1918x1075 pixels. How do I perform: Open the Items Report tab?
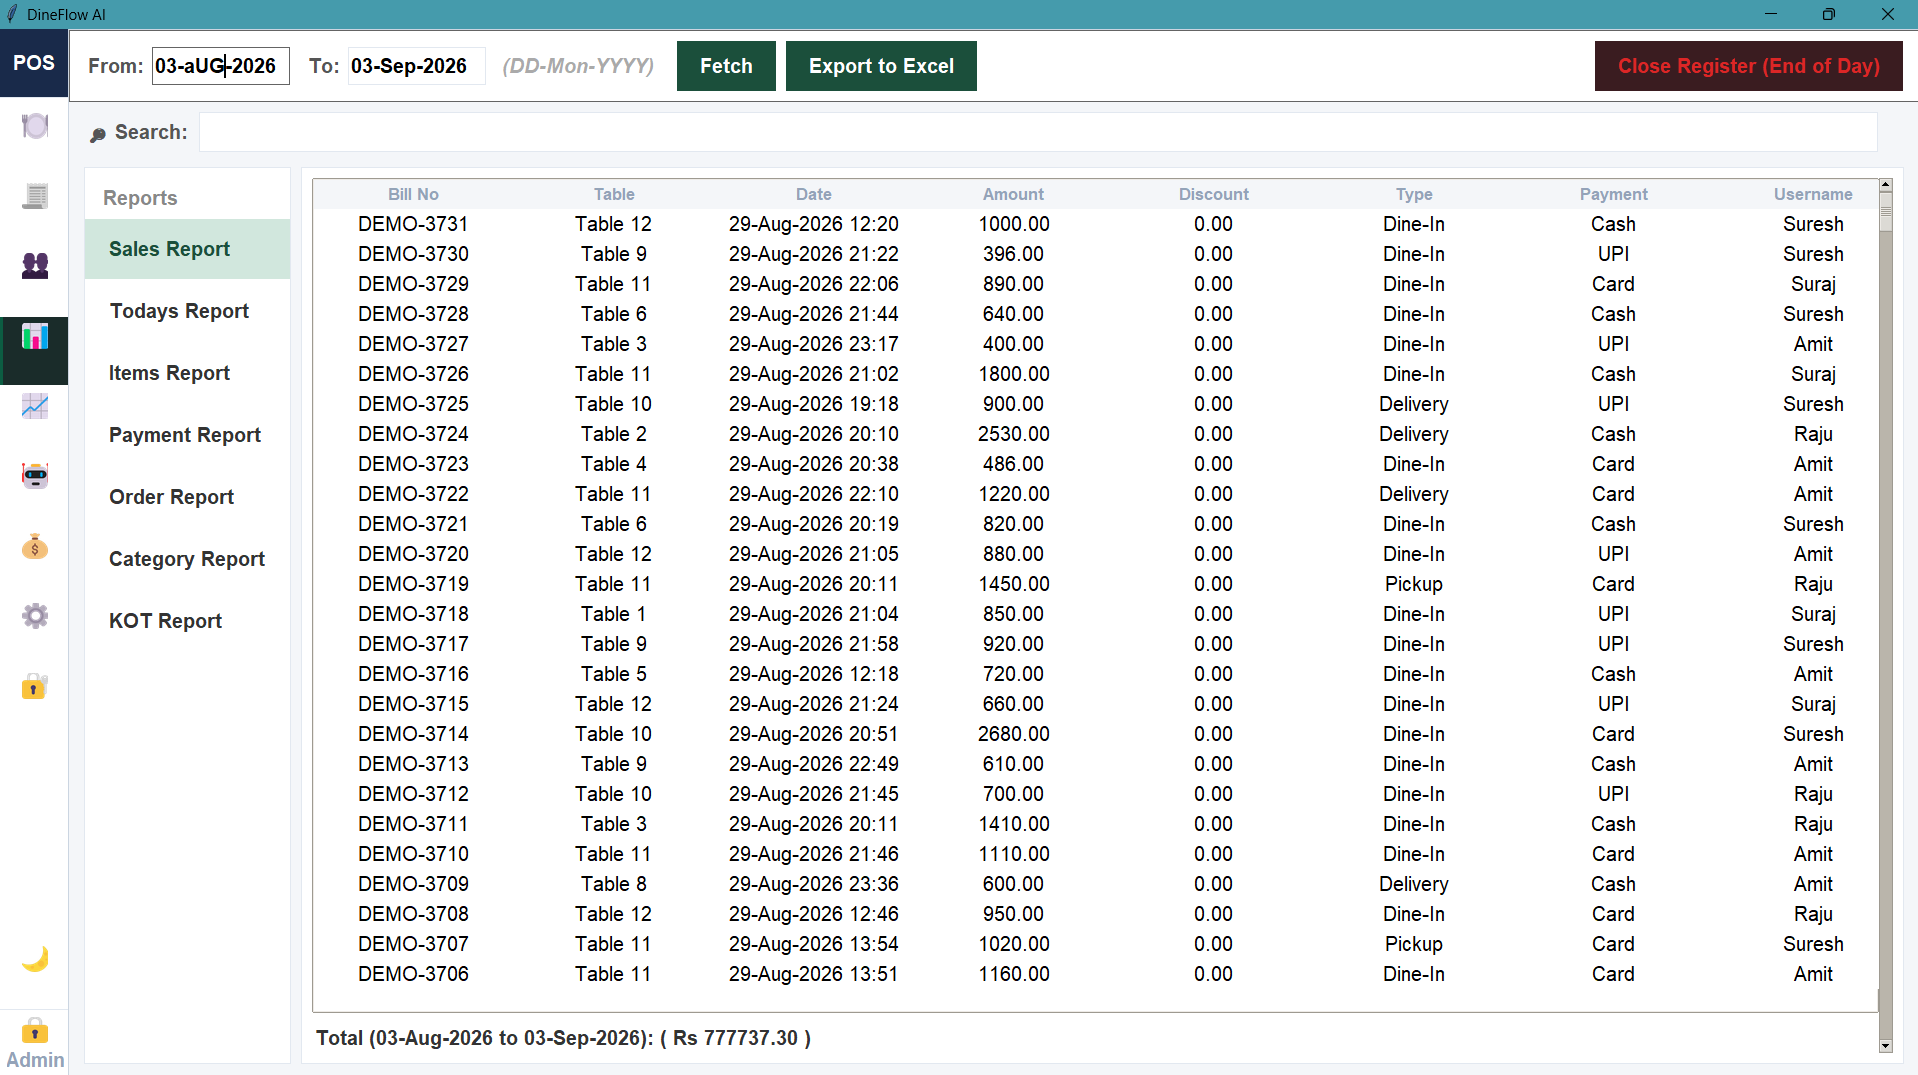187,373
